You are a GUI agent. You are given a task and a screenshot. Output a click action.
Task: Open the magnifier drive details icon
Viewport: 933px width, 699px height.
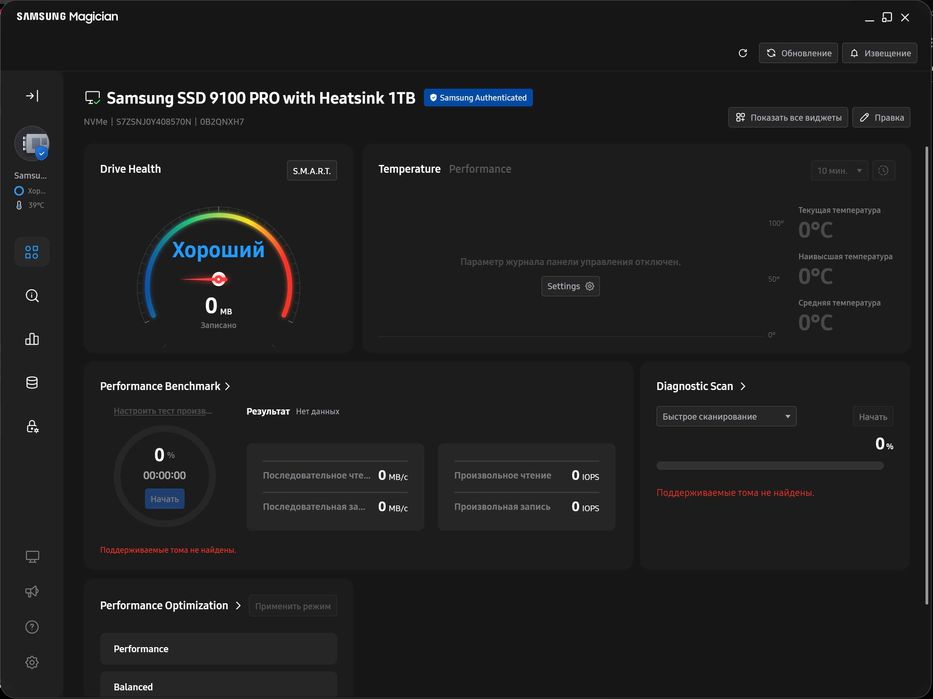pos(32,296)
